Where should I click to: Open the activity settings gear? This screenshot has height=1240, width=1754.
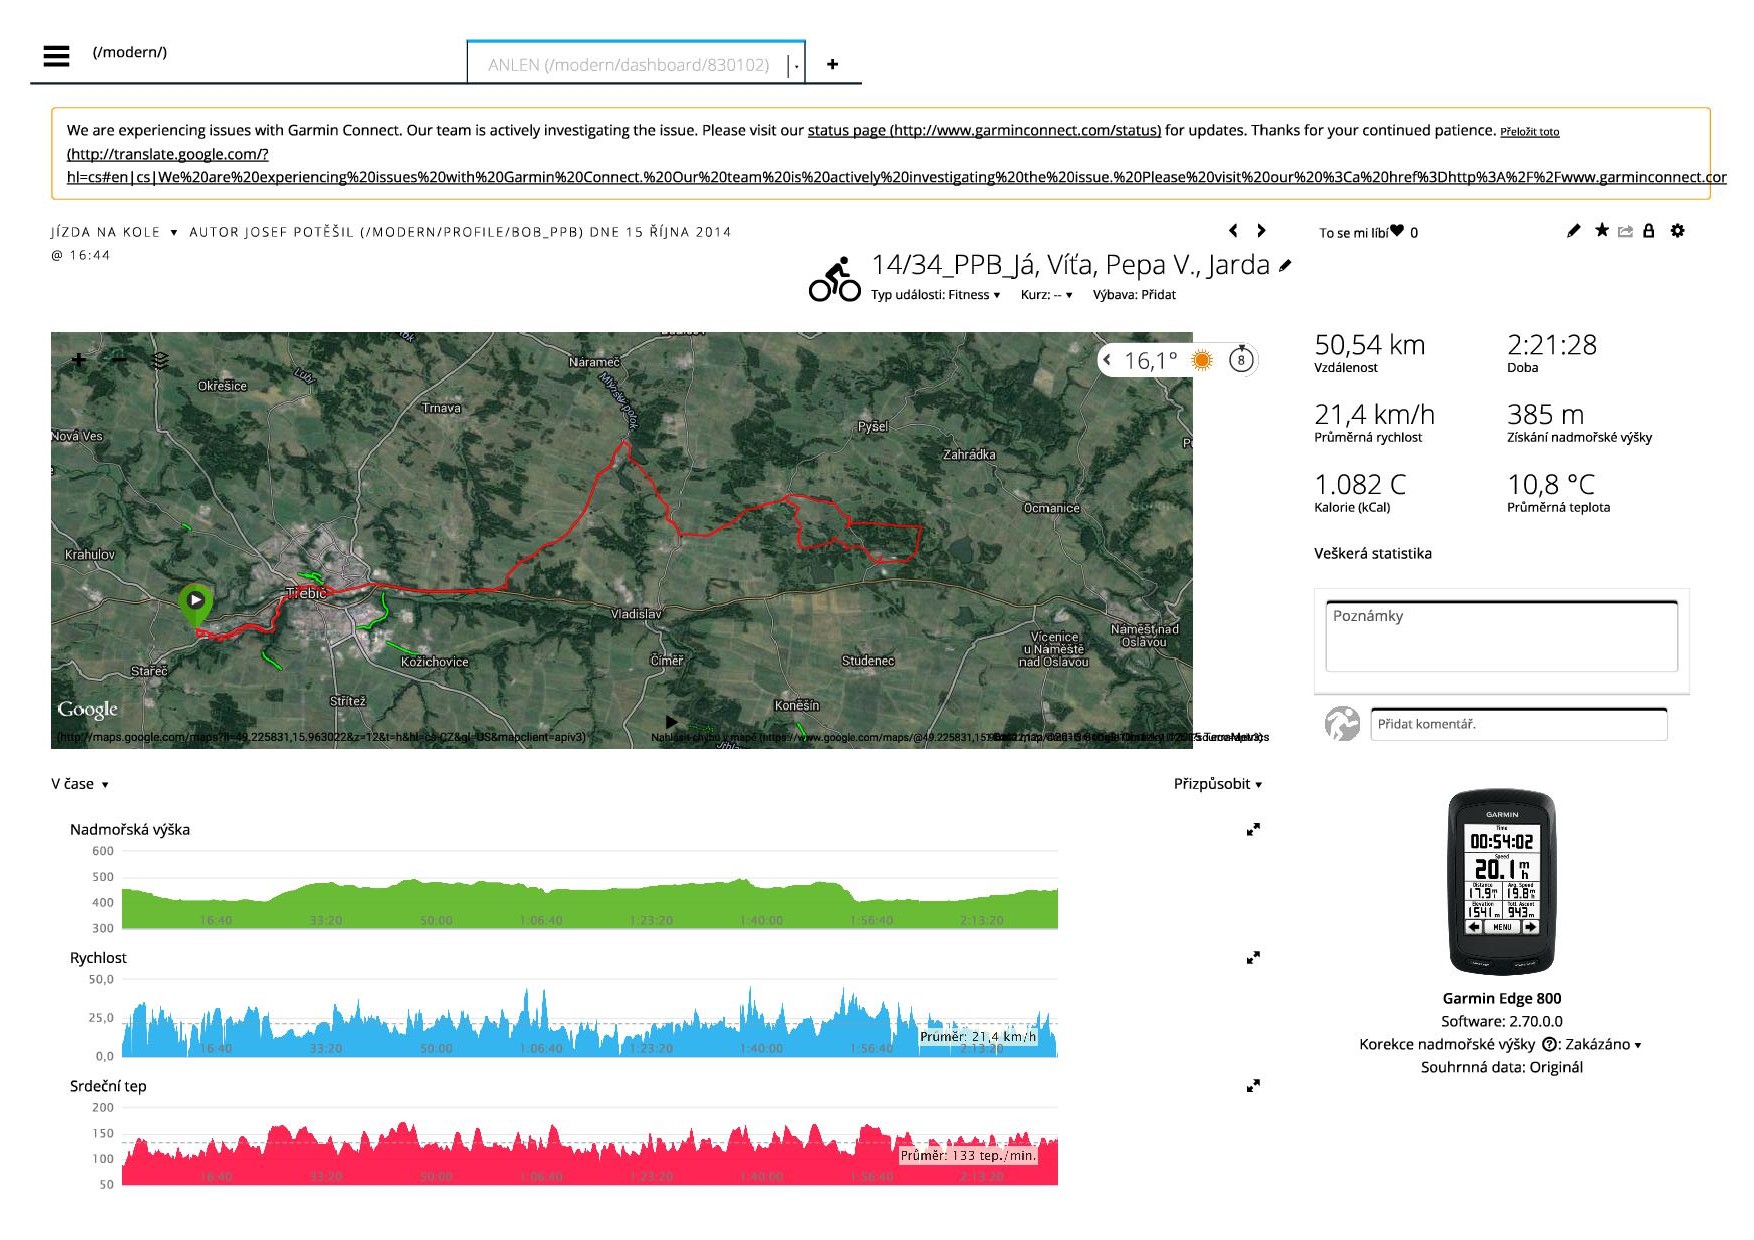coord(1677,231)
